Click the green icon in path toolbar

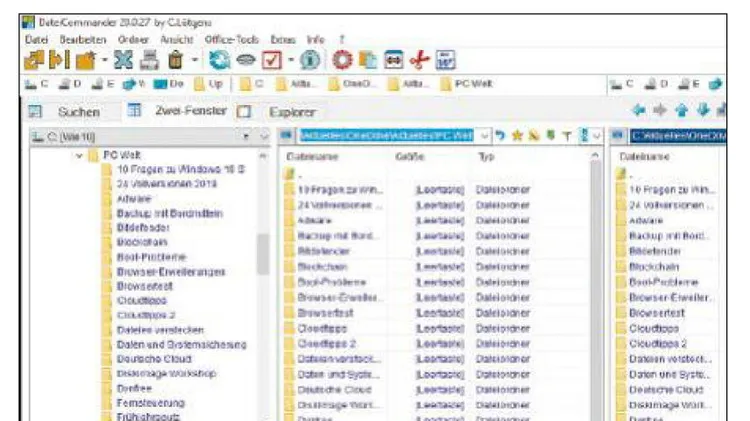tap(551, 136)
